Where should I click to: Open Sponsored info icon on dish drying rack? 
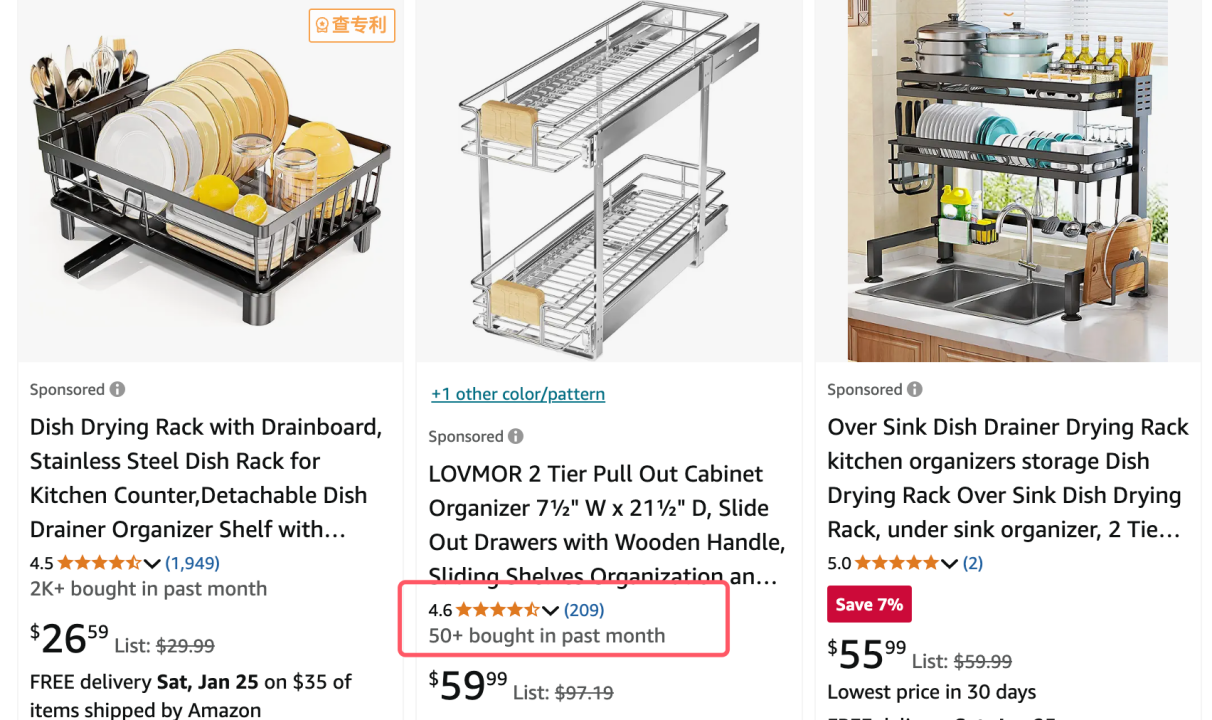pos(118,390)
